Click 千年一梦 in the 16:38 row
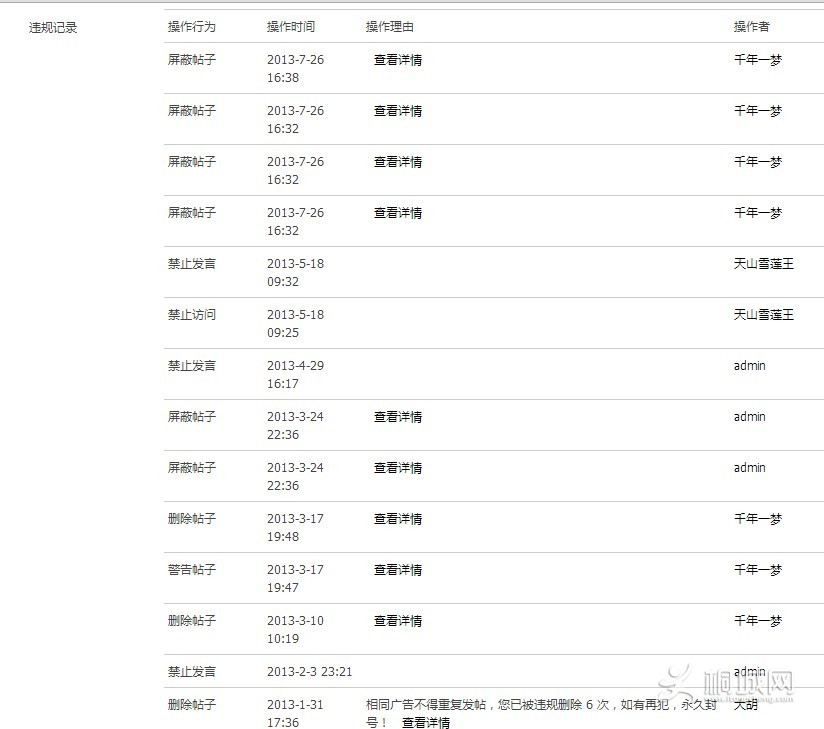The image size is (824, 729). pos(757,60)
